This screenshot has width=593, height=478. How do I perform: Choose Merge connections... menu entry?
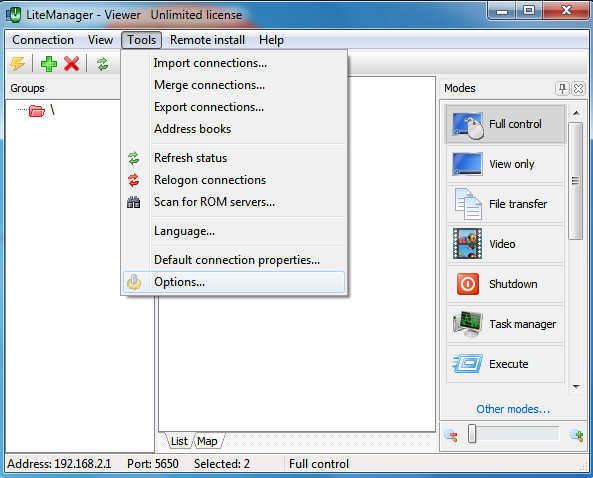pyautogui.click(x=233, y=85)
